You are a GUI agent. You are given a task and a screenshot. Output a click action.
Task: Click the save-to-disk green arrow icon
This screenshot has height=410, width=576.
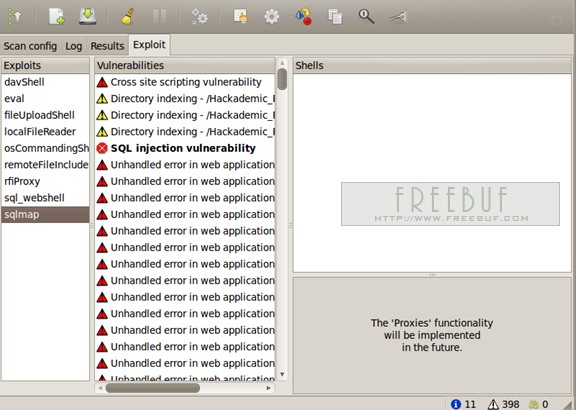pyautogui.click(x=87, y=17)
